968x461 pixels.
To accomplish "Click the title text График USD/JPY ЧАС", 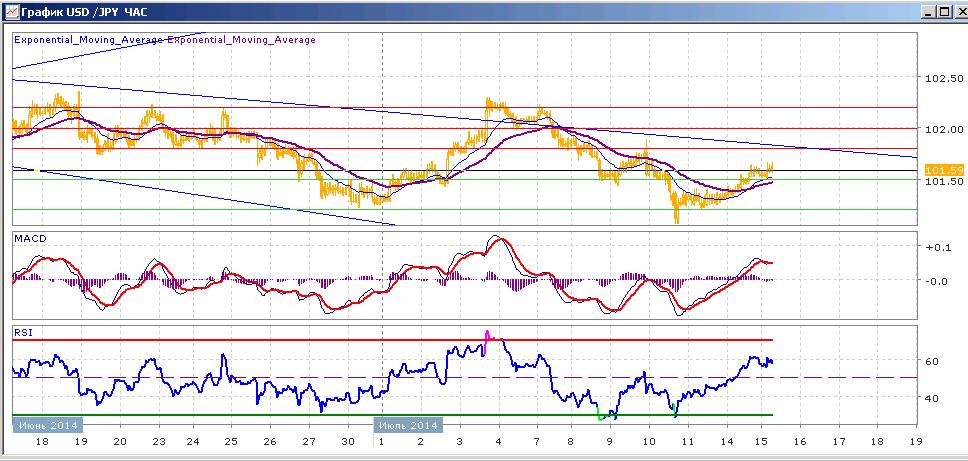I will tap(85, 12).
